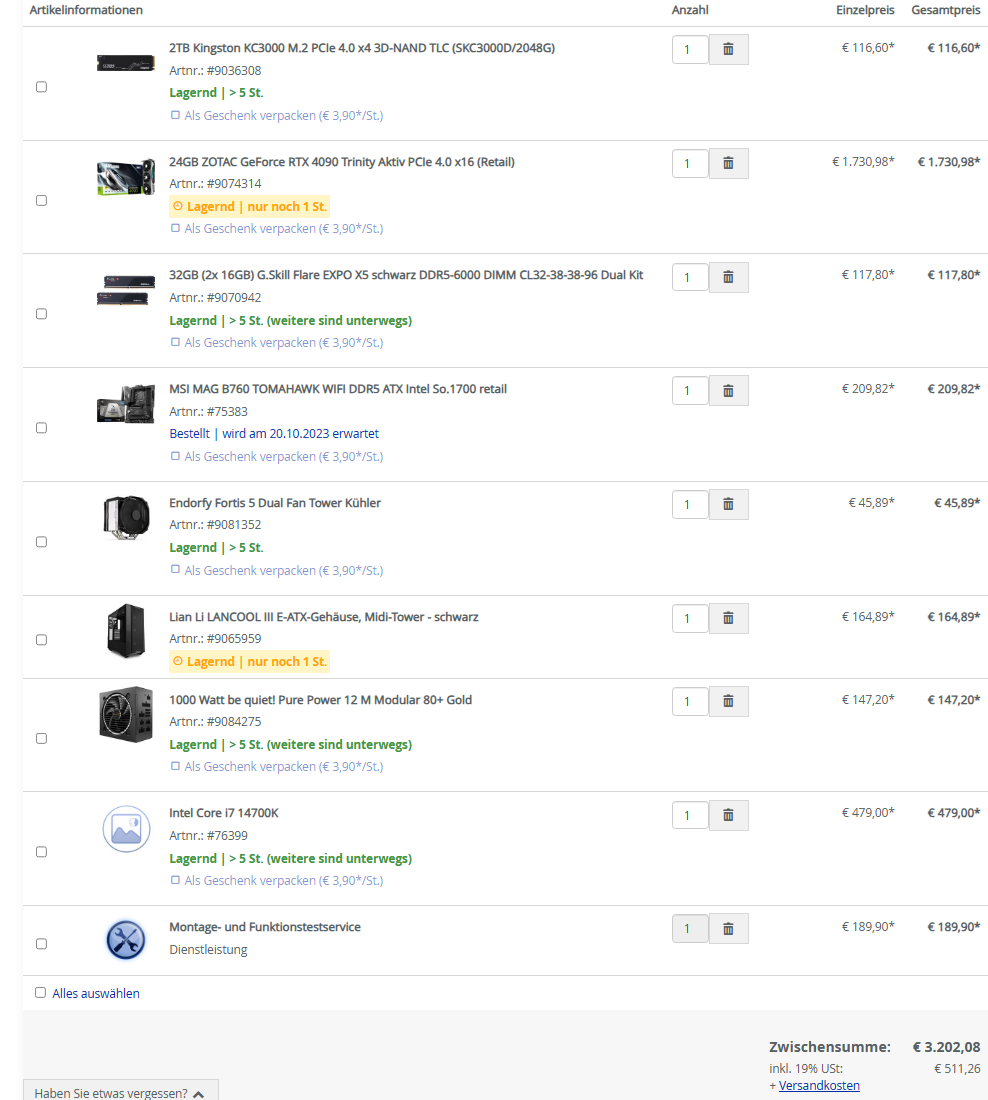Screen dimensions: 988x1100
Task: Open ZOTAC RTX 4090 product image
Action: 126,177
